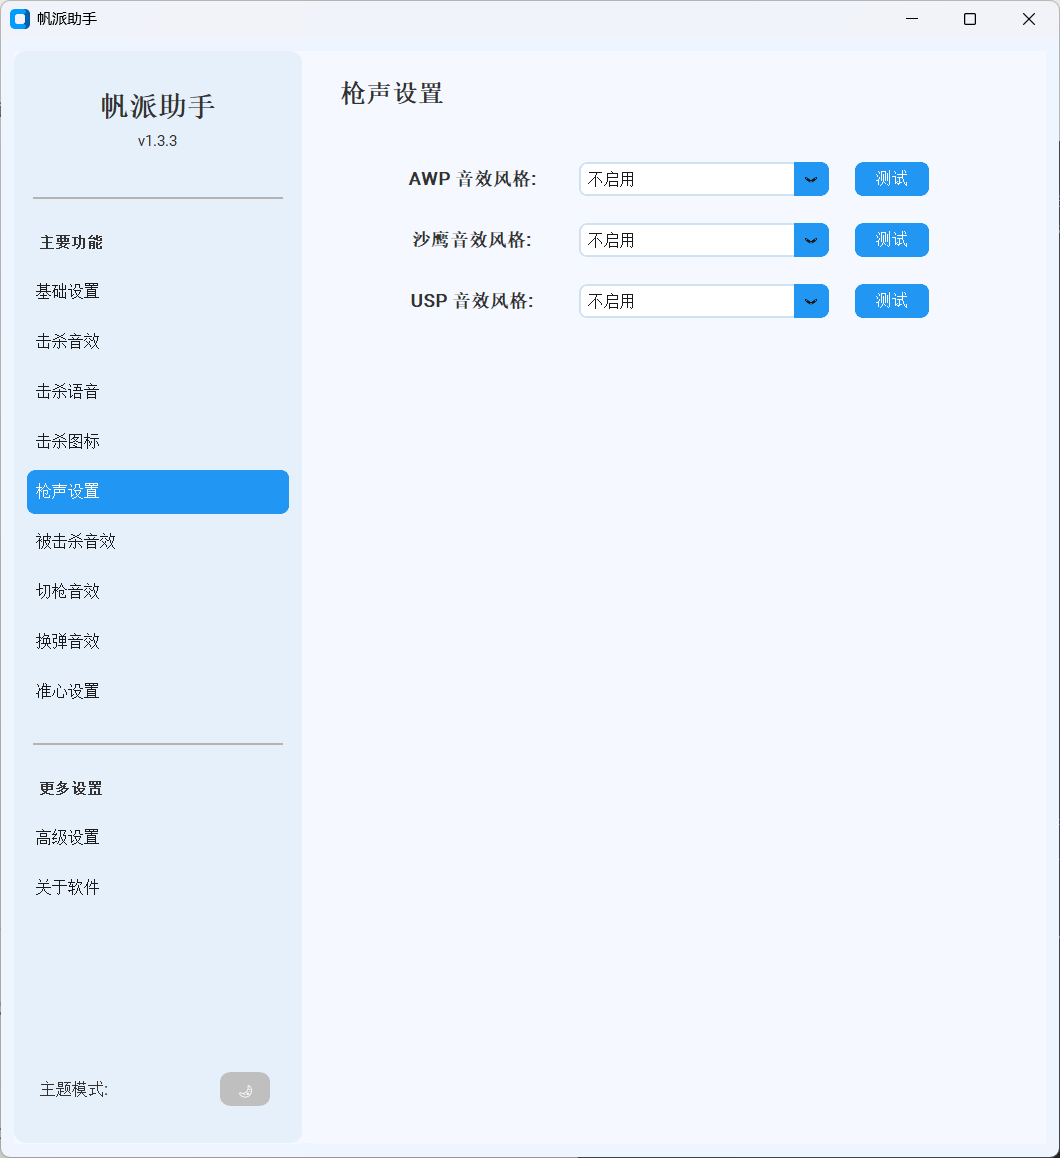1060x1158 pixels.
Task: Open the AWP 音效风格 dropdown
Action: tap(690, 179)
